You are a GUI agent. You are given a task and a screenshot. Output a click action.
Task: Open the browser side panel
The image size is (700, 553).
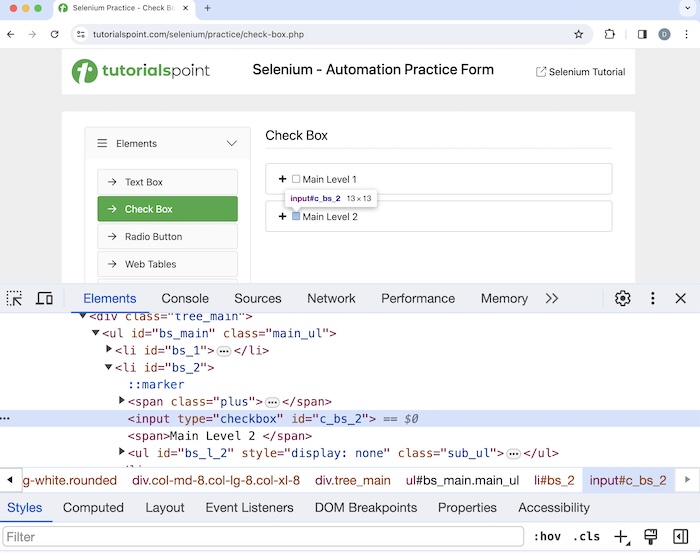(x=642, y=34)
